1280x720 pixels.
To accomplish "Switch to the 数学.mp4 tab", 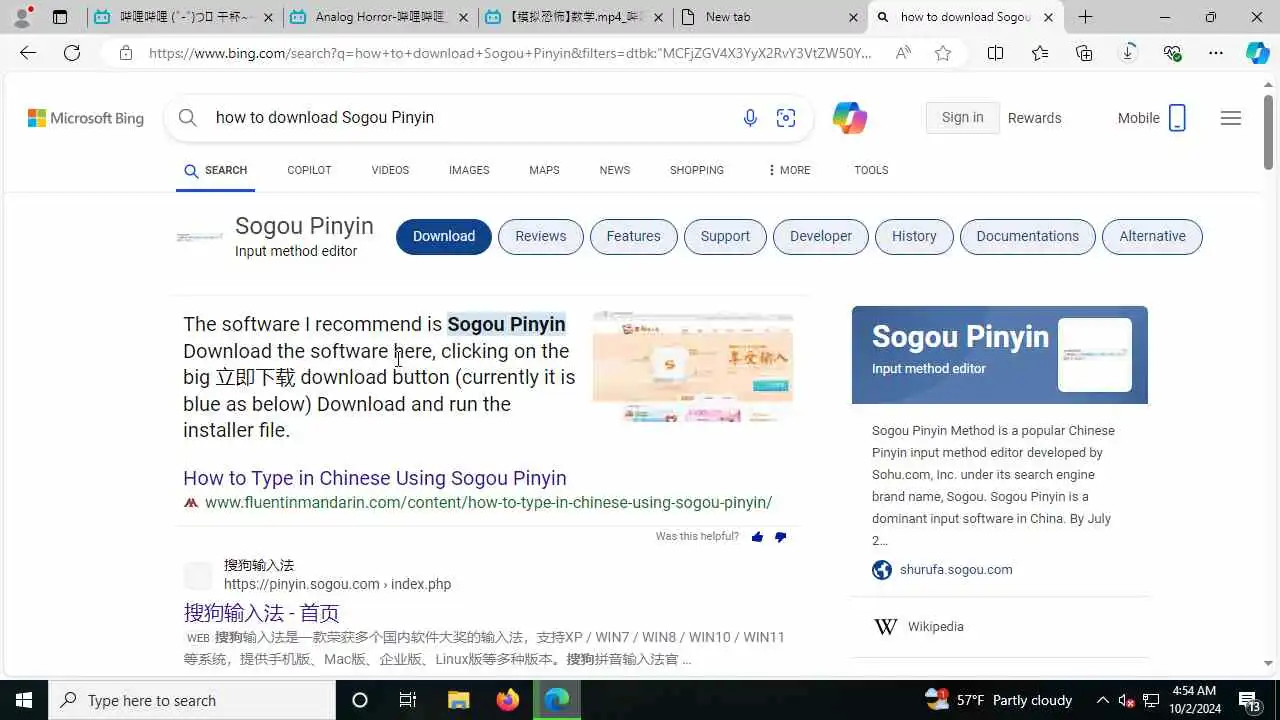I will [x=575, y=17].
